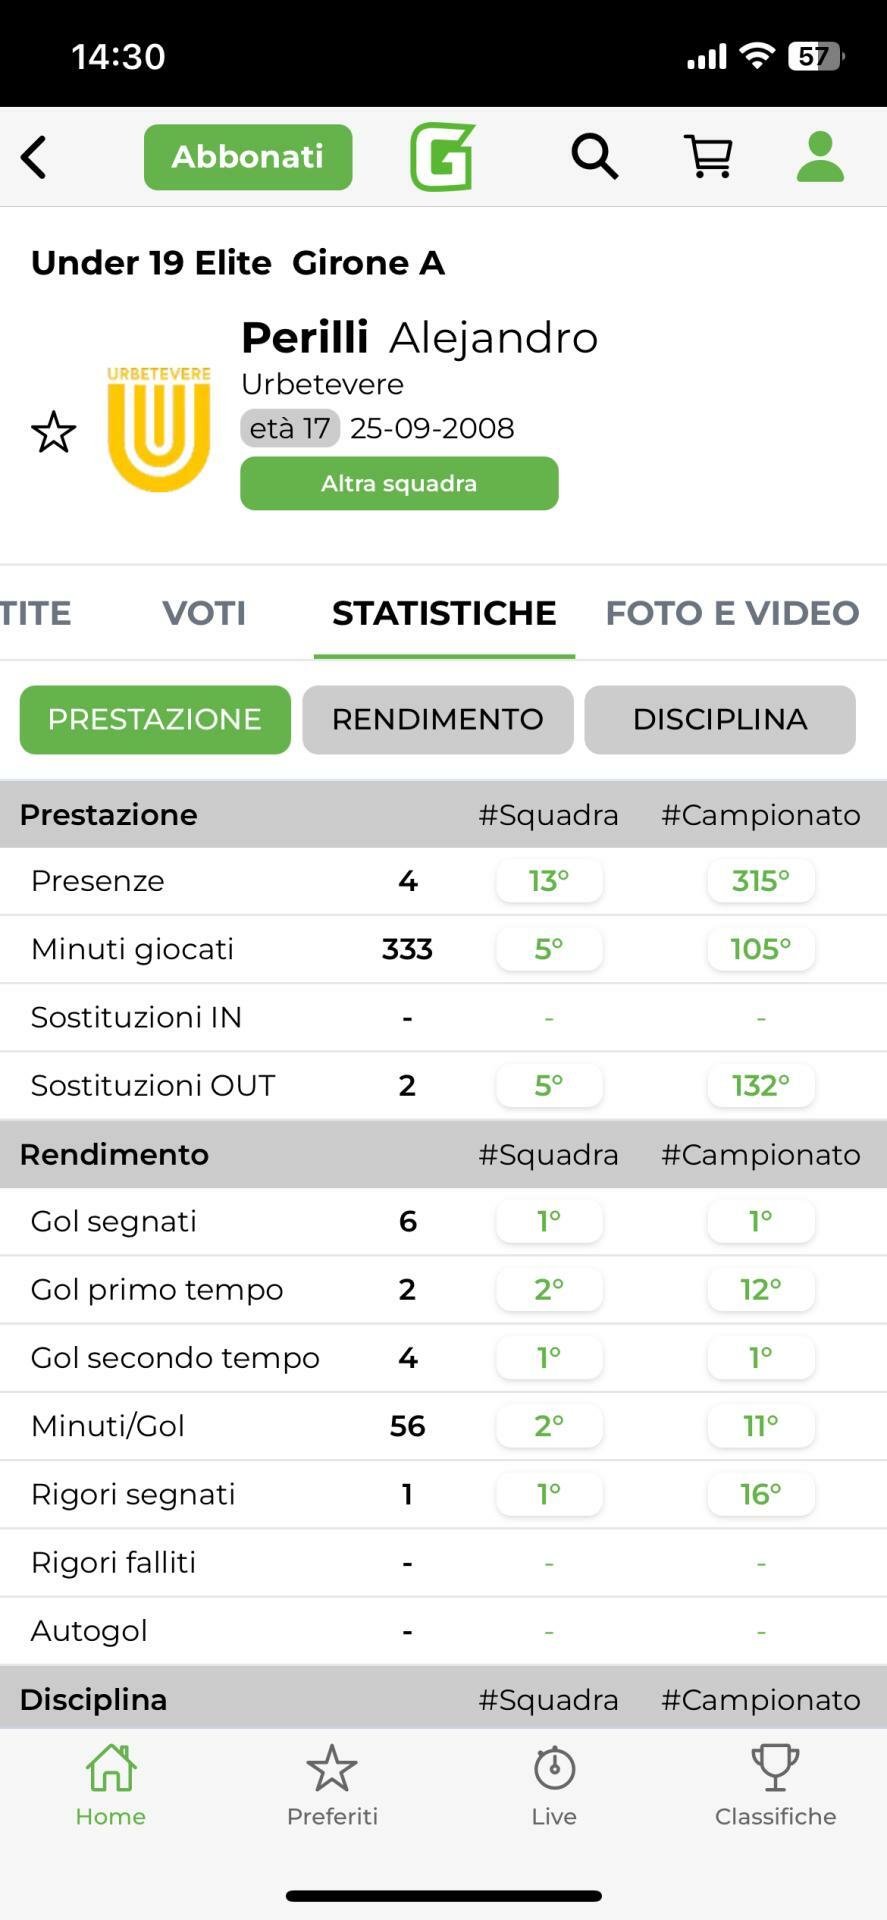Tap the back arrow icon
887x1920 pixels.
(34, 157)
